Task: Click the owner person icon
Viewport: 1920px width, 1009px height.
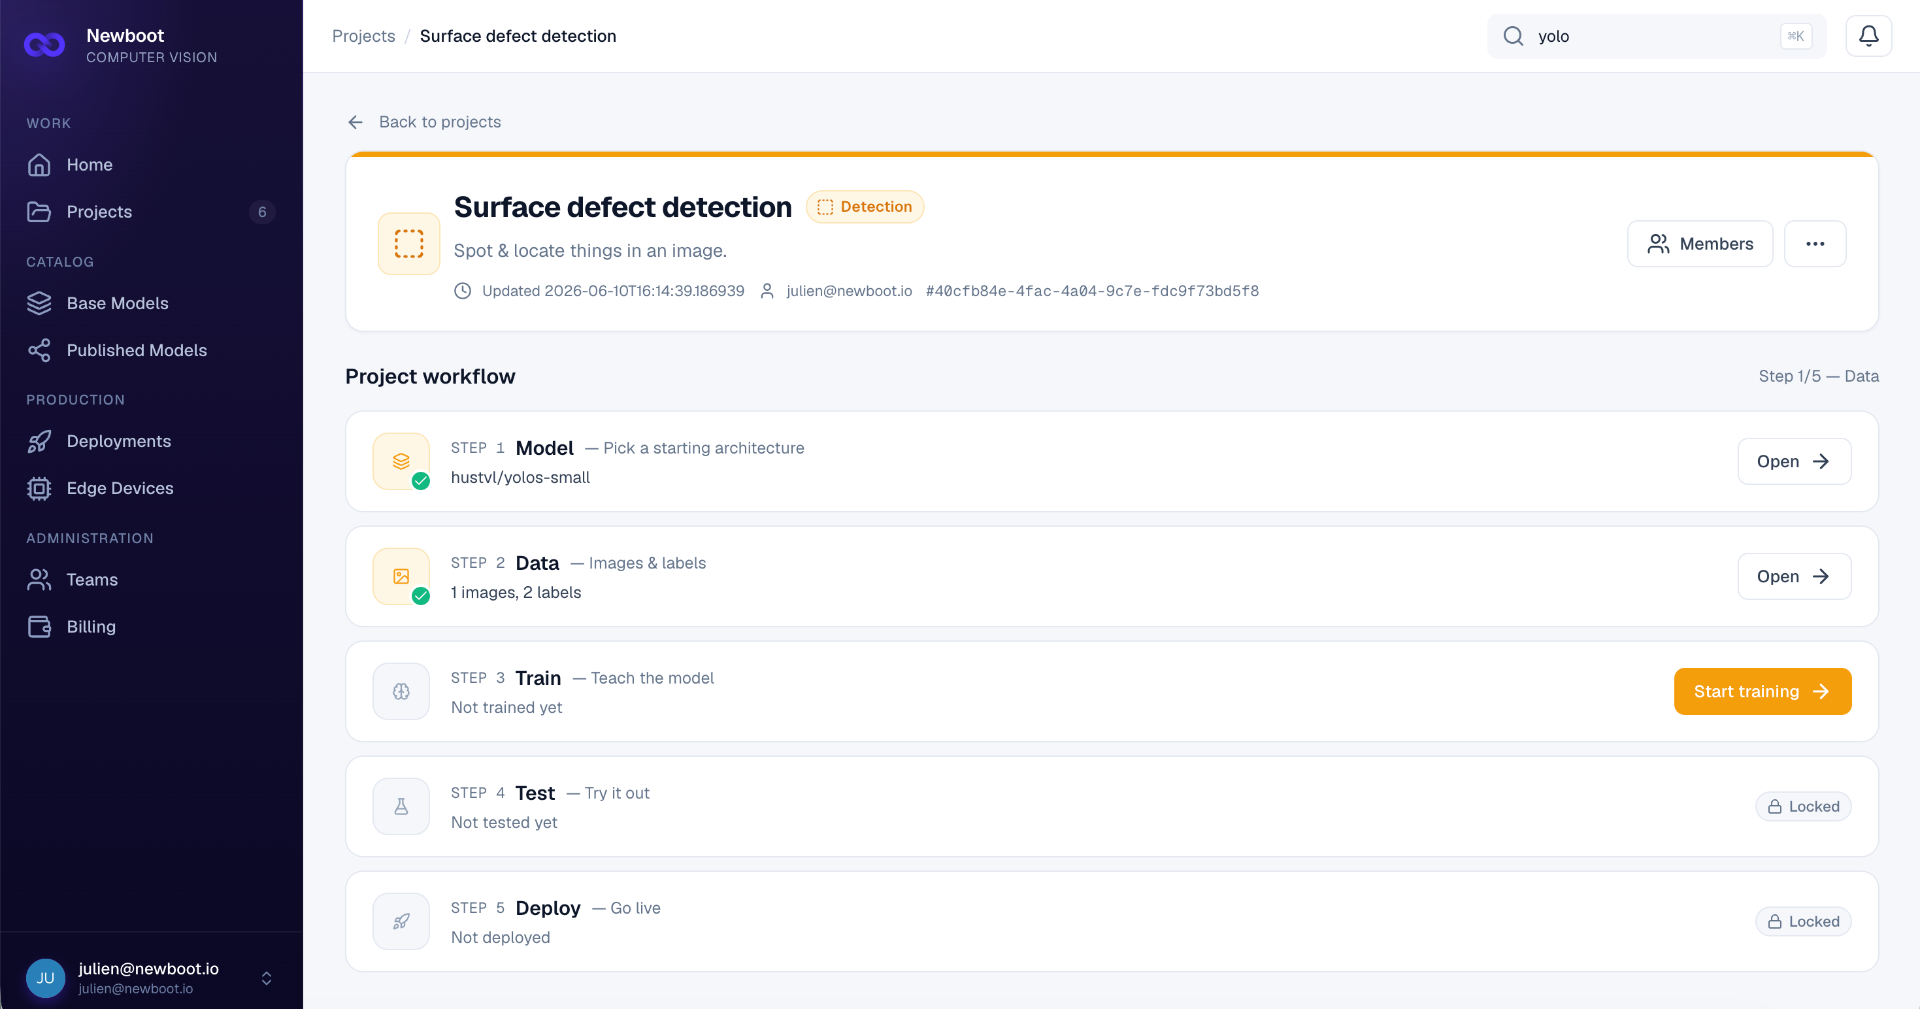Action: (x=767, y=291)
